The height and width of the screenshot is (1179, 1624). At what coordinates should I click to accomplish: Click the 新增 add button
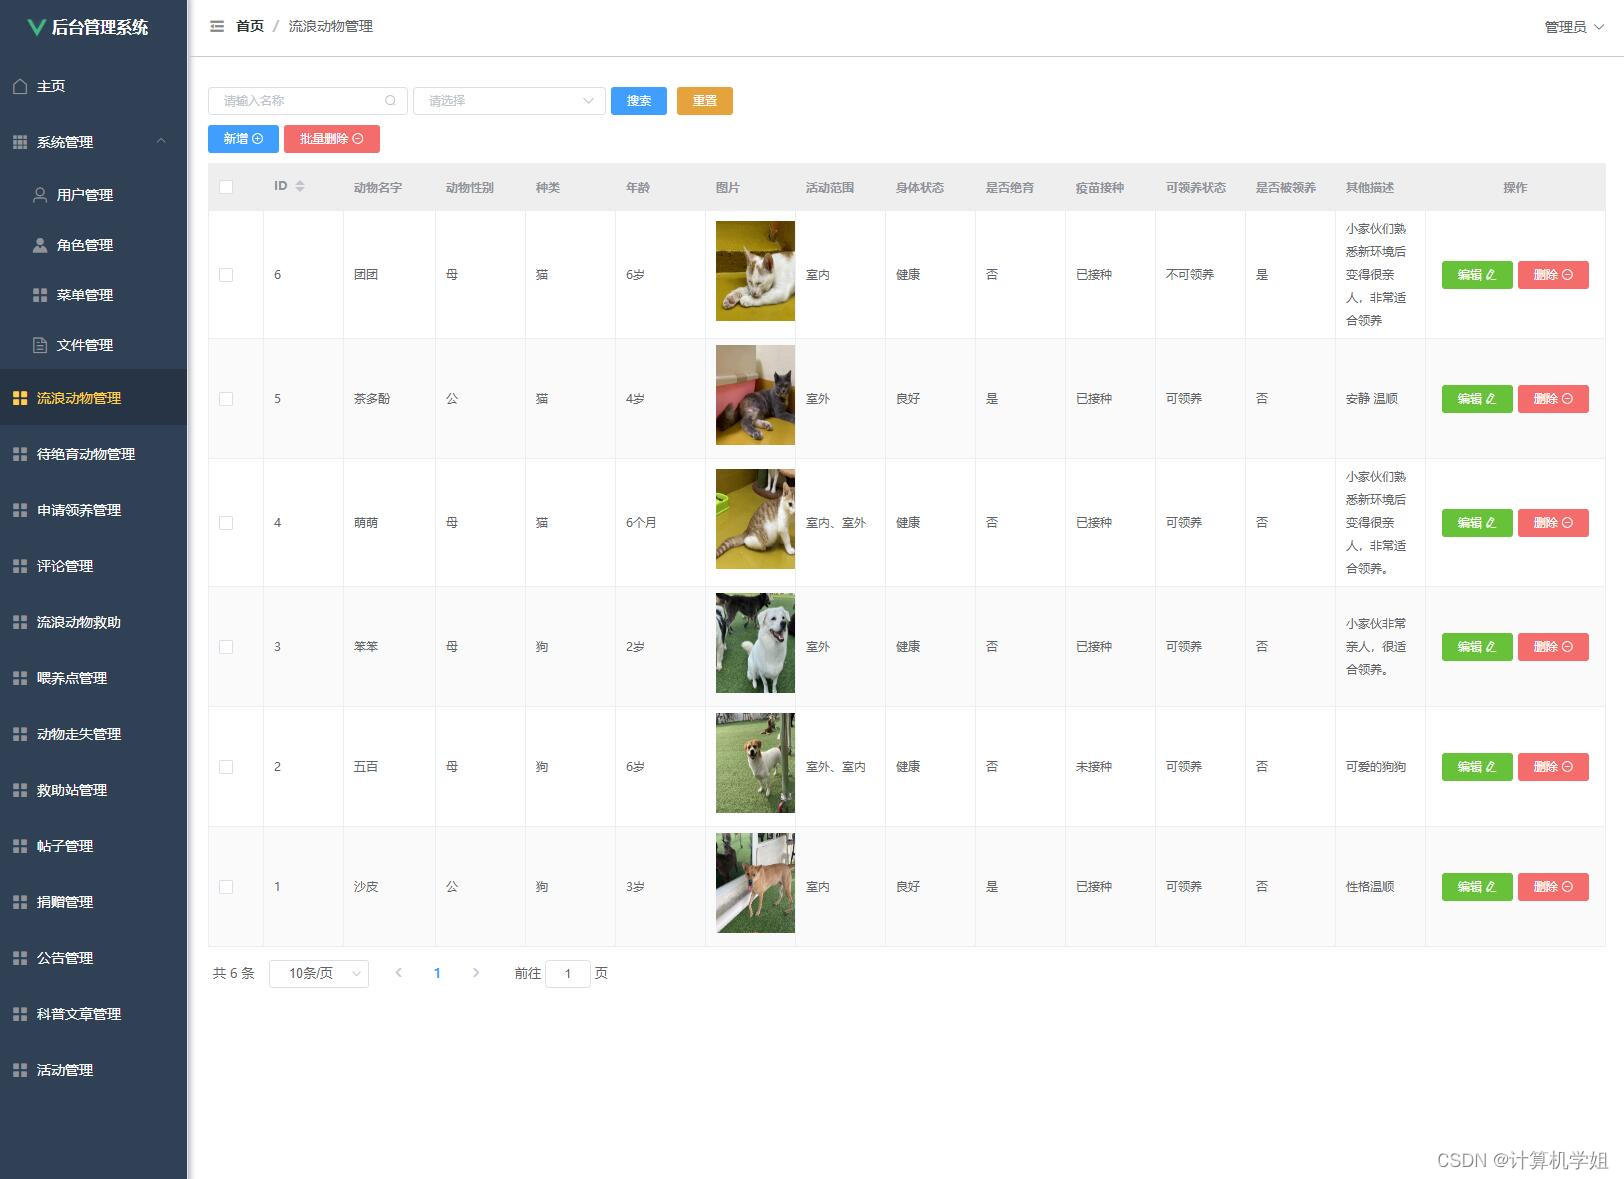(x=243, y=139)
